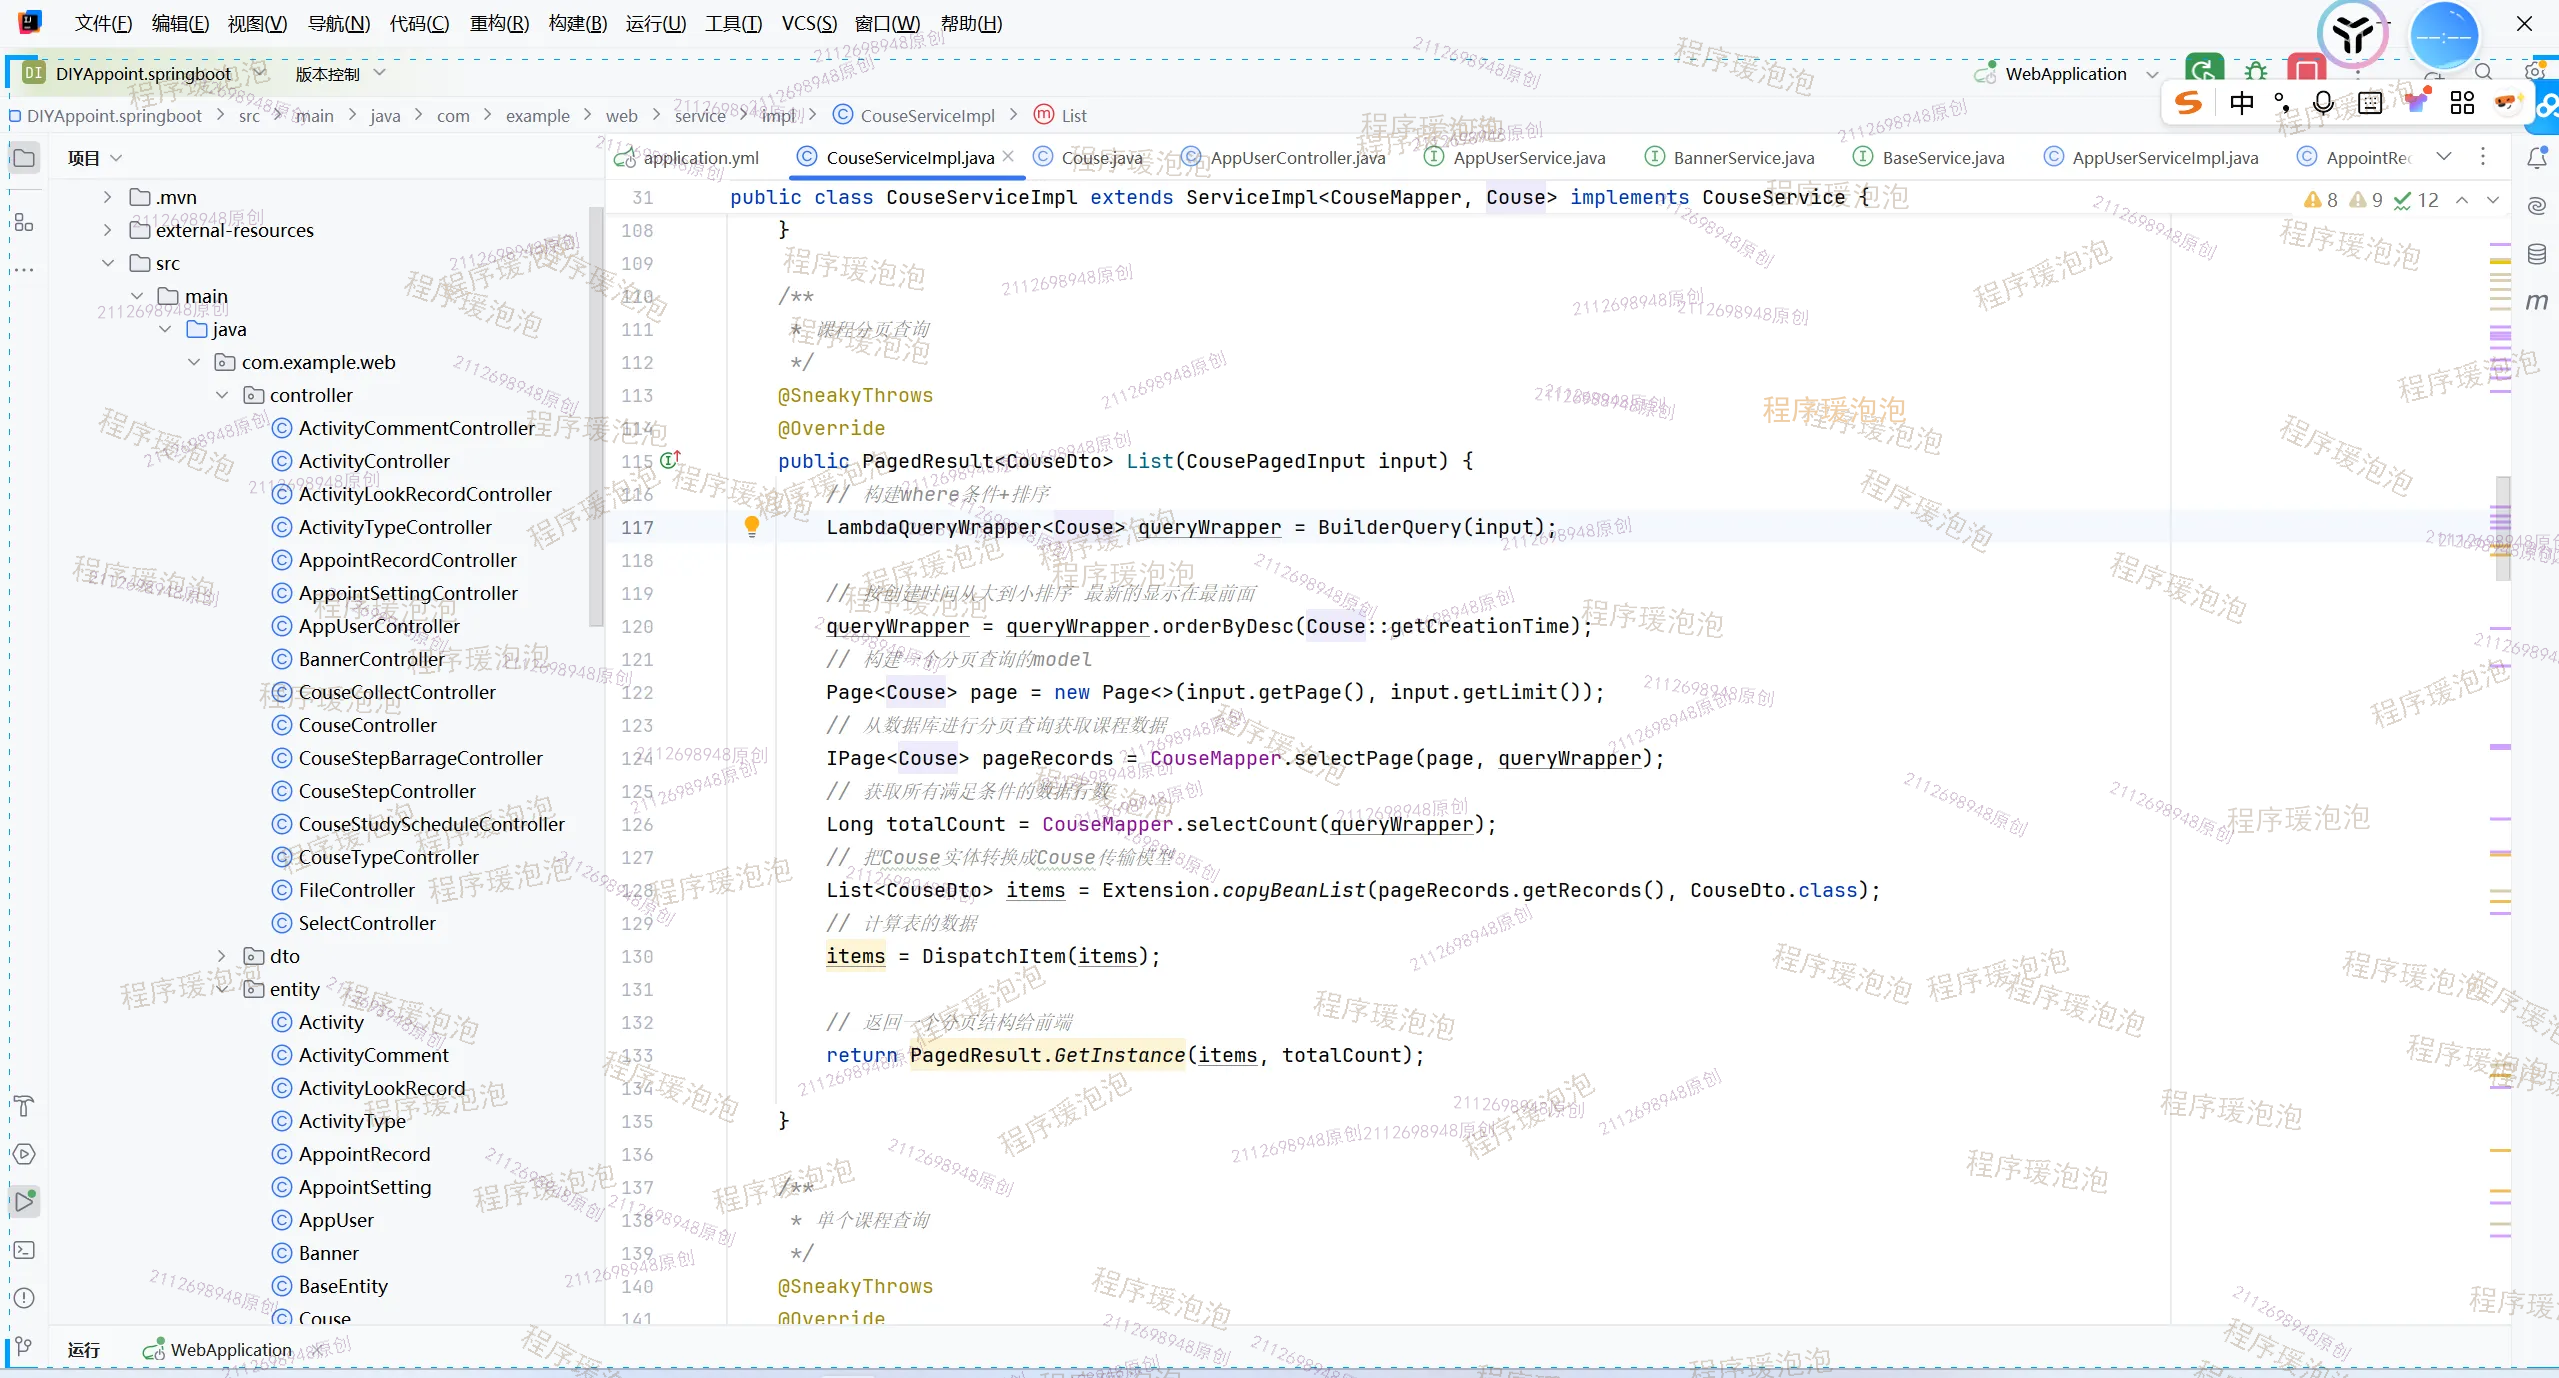This screenshot has width=2559, height=1378.
Task: Toggle Sogou punctuation mode
Action: [2282, 103]
